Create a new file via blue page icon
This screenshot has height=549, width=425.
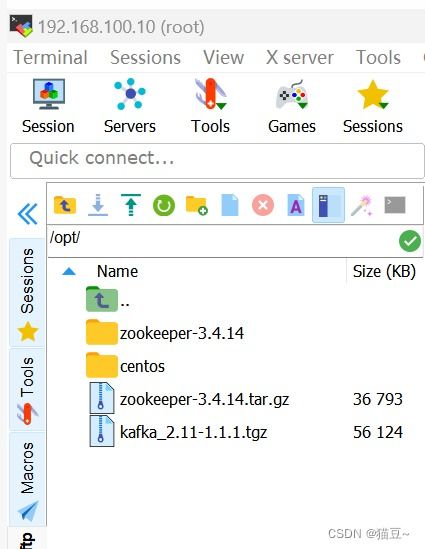tap(230, 205)
